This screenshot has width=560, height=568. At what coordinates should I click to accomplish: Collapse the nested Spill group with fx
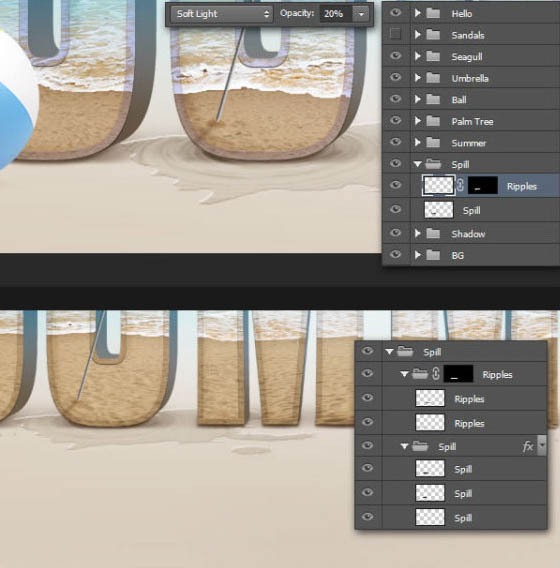(404, 446)
